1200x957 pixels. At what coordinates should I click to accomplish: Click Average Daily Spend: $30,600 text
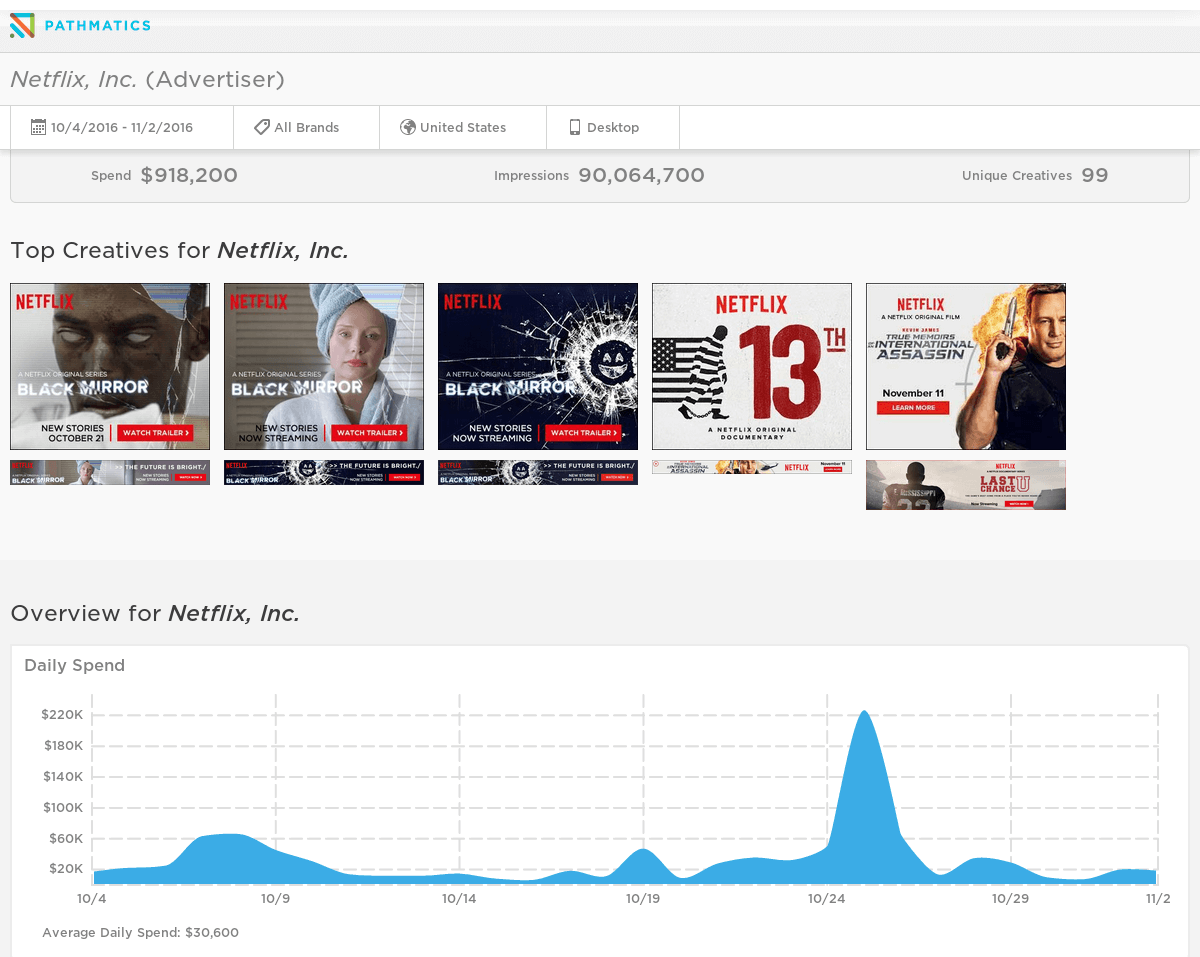[140, 932]
